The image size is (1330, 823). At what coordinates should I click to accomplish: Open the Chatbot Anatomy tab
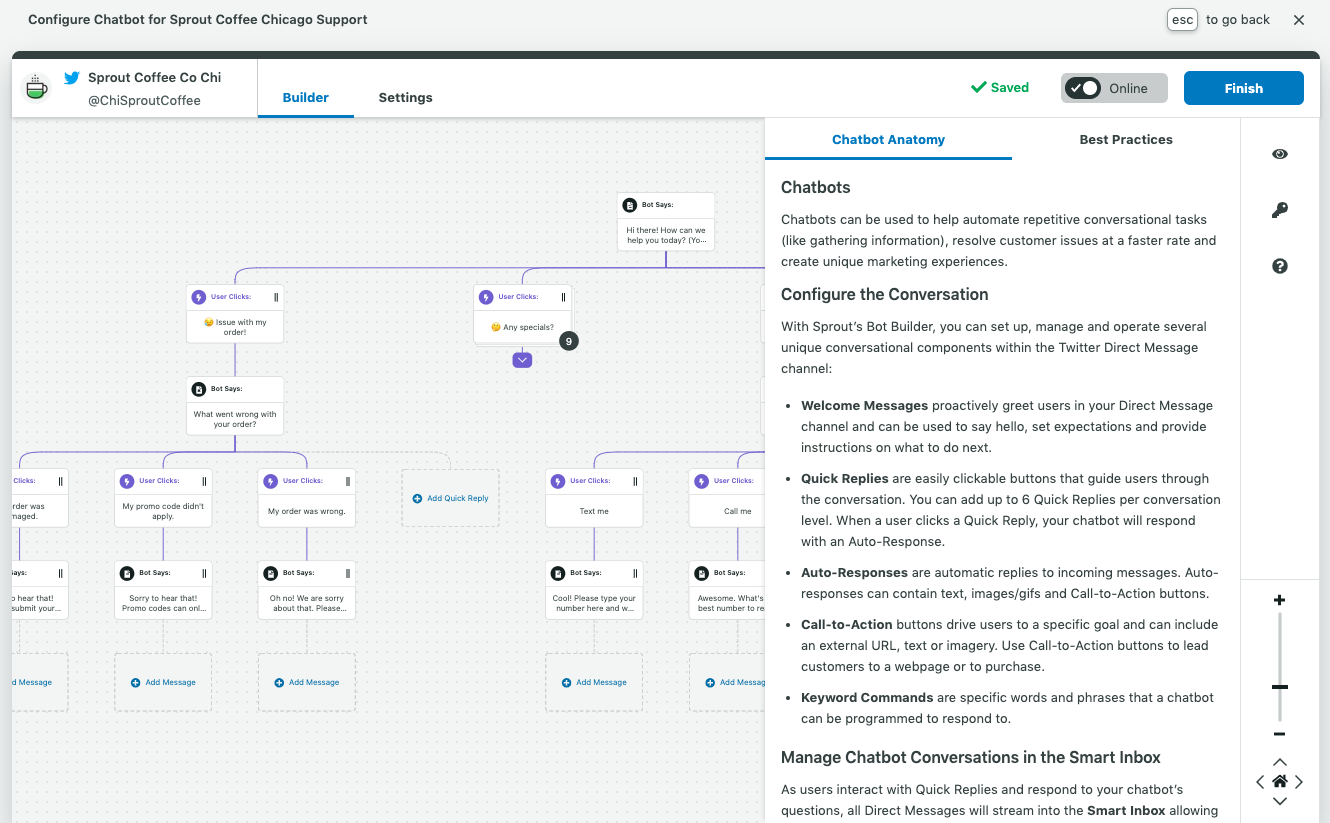point(888,140)
